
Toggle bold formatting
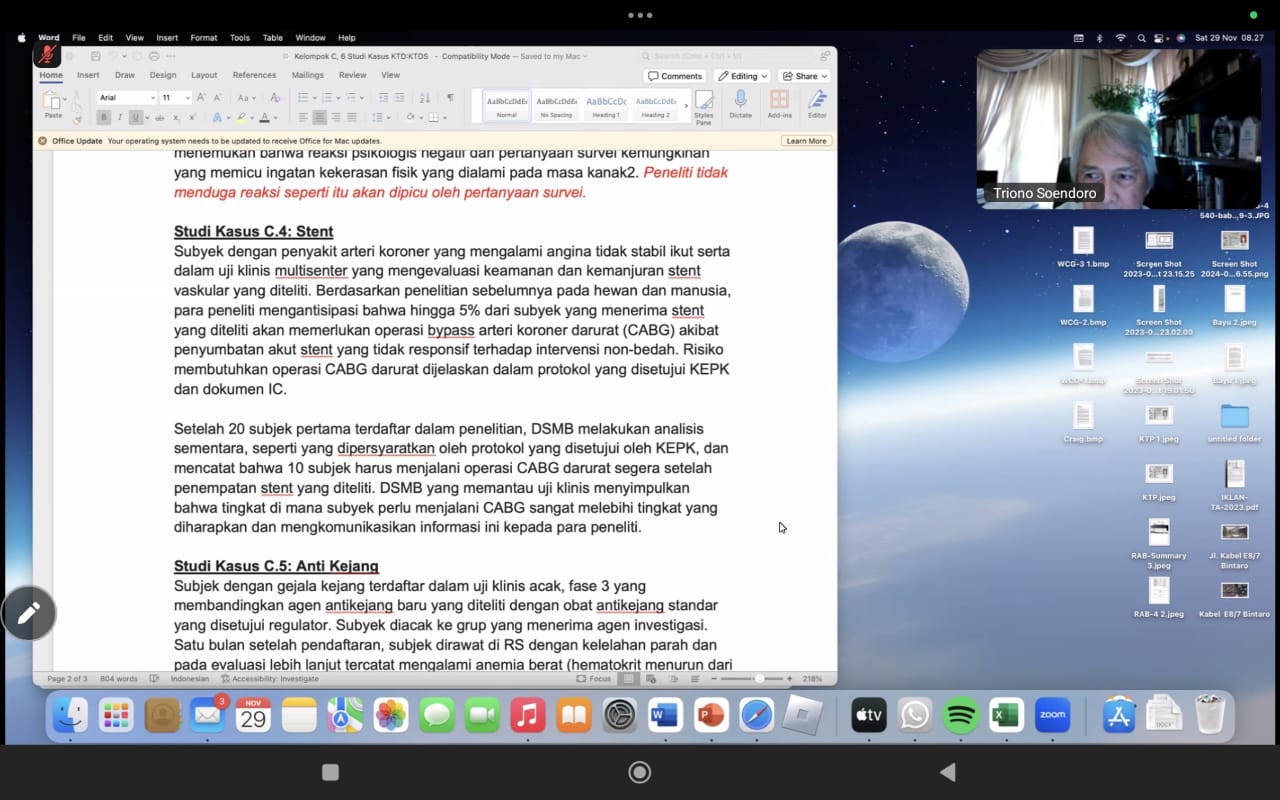coord(103,118)
